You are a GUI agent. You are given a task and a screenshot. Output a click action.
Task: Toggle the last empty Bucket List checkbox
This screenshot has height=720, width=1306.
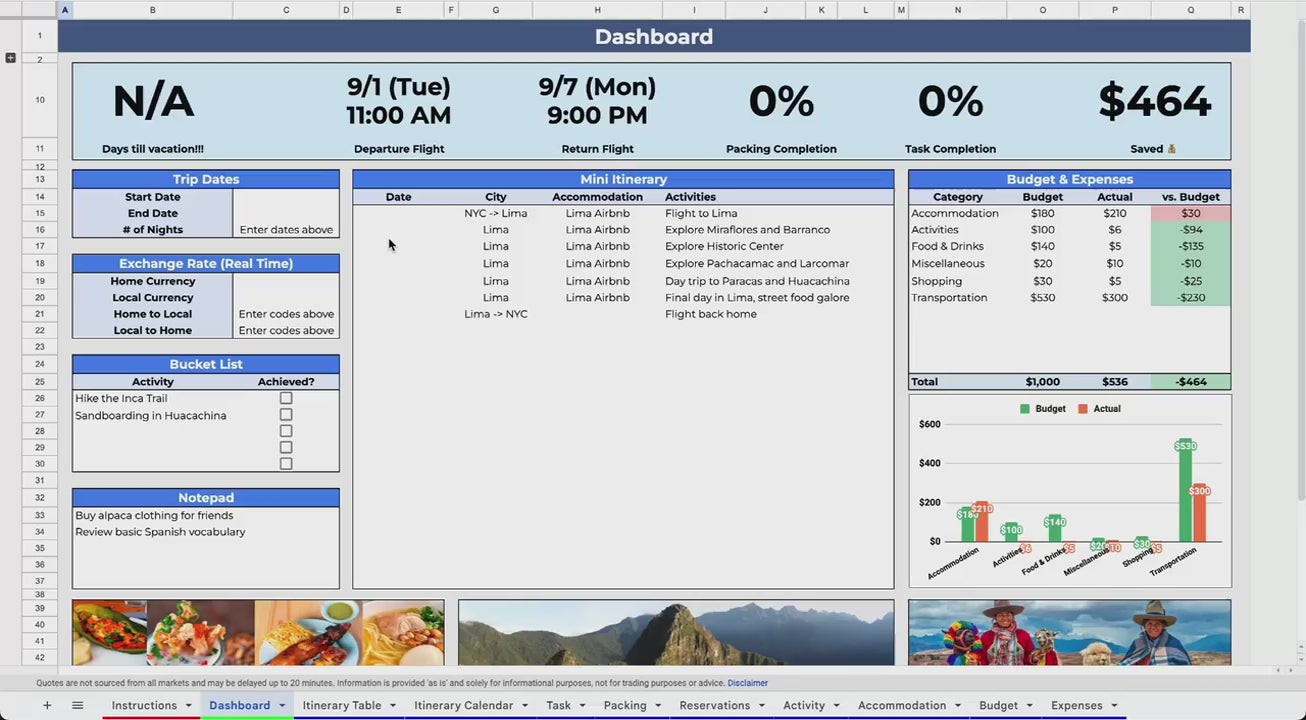286,464
